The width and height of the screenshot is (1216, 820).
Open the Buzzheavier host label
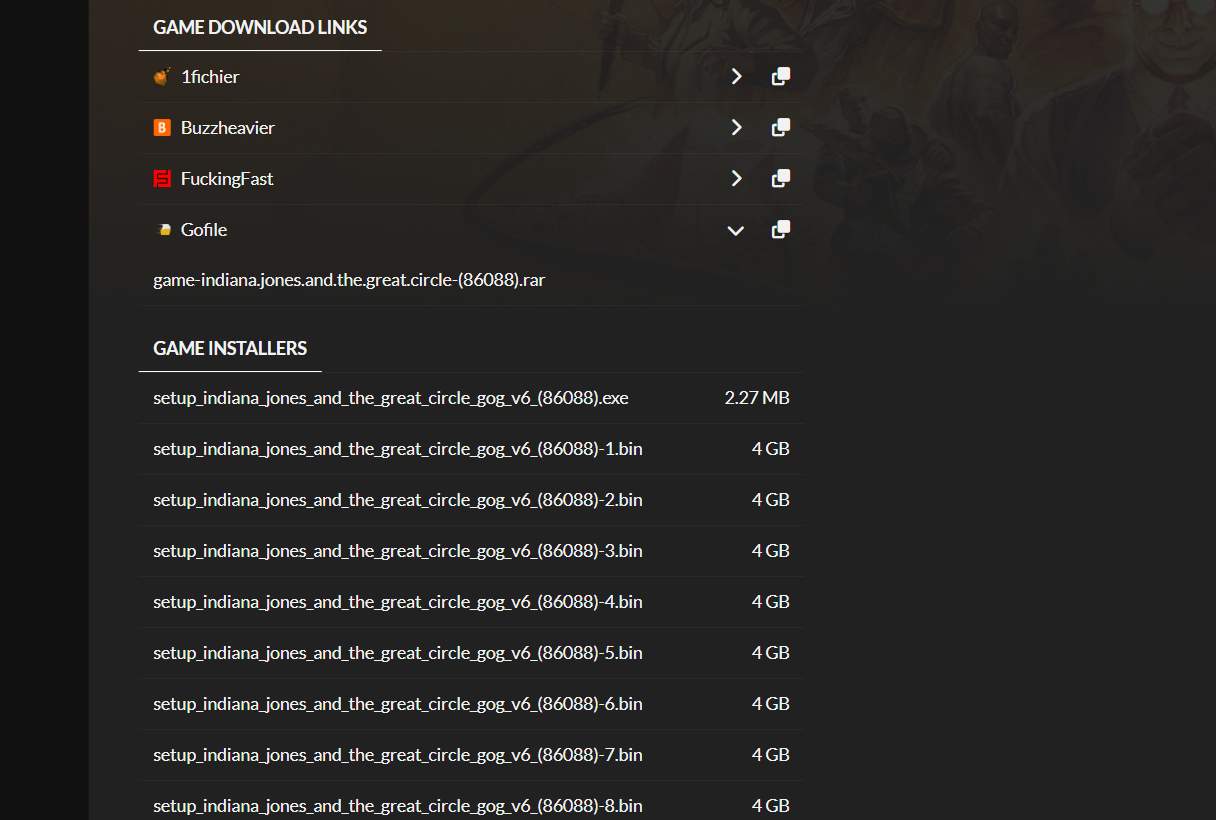[228, 128]
